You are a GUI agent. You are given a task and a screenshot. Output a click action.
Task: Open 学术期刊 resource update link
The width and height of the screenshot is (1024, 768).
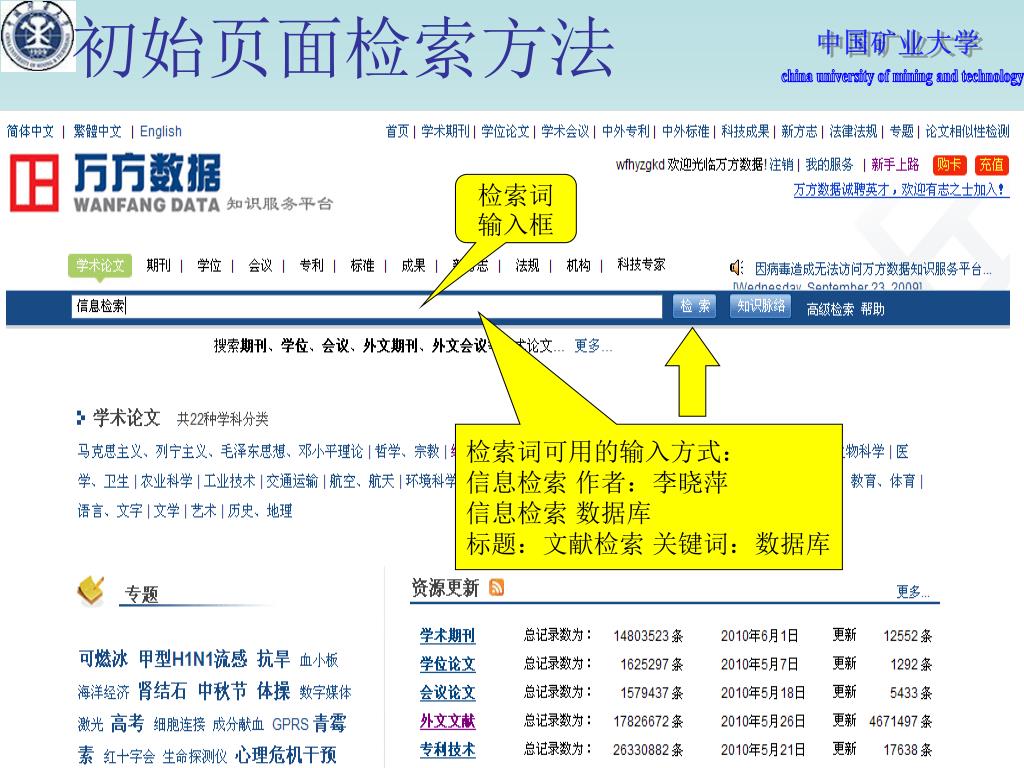click(447, 635)
